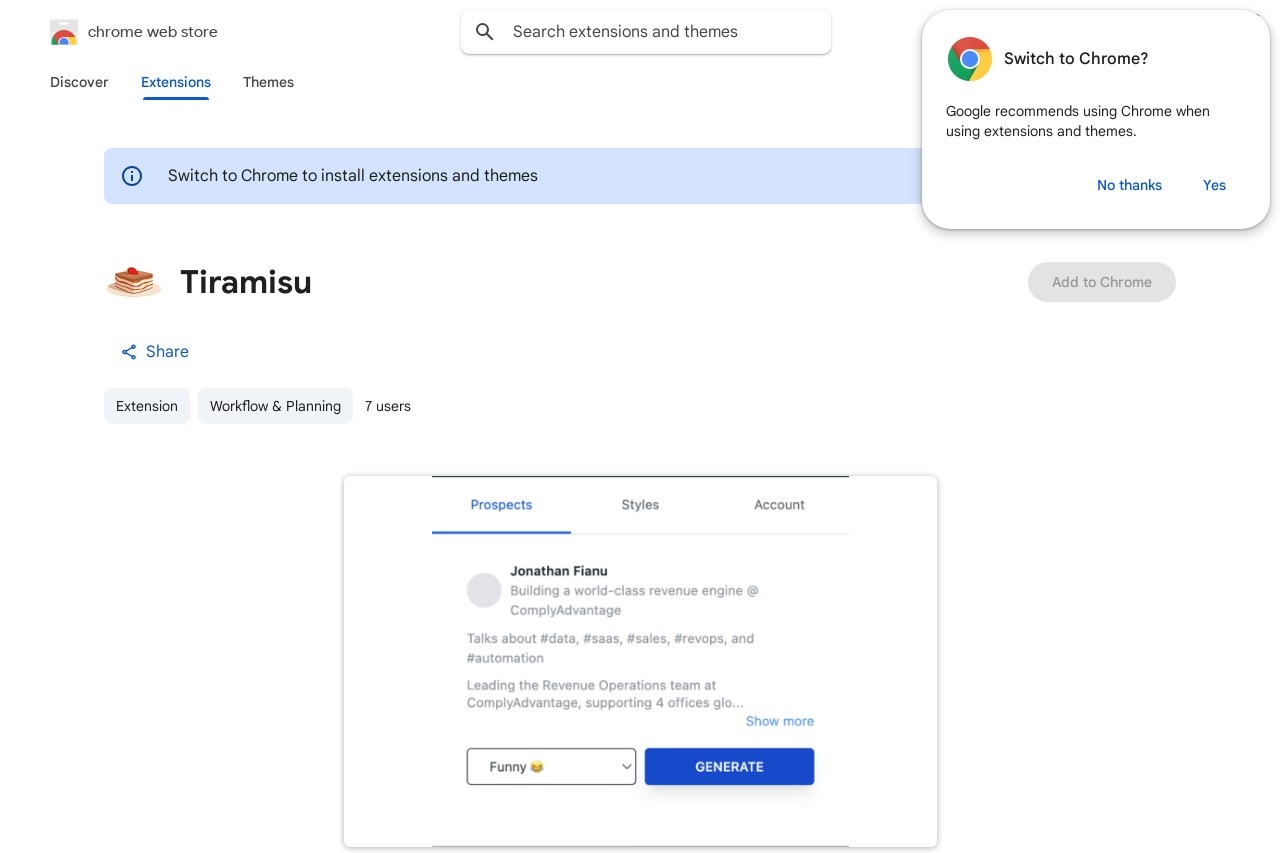The height and width of the screenshot is (853, 1280).
Task: Click the Tiramisu cake icon
Action: click(x=134, y=282)
